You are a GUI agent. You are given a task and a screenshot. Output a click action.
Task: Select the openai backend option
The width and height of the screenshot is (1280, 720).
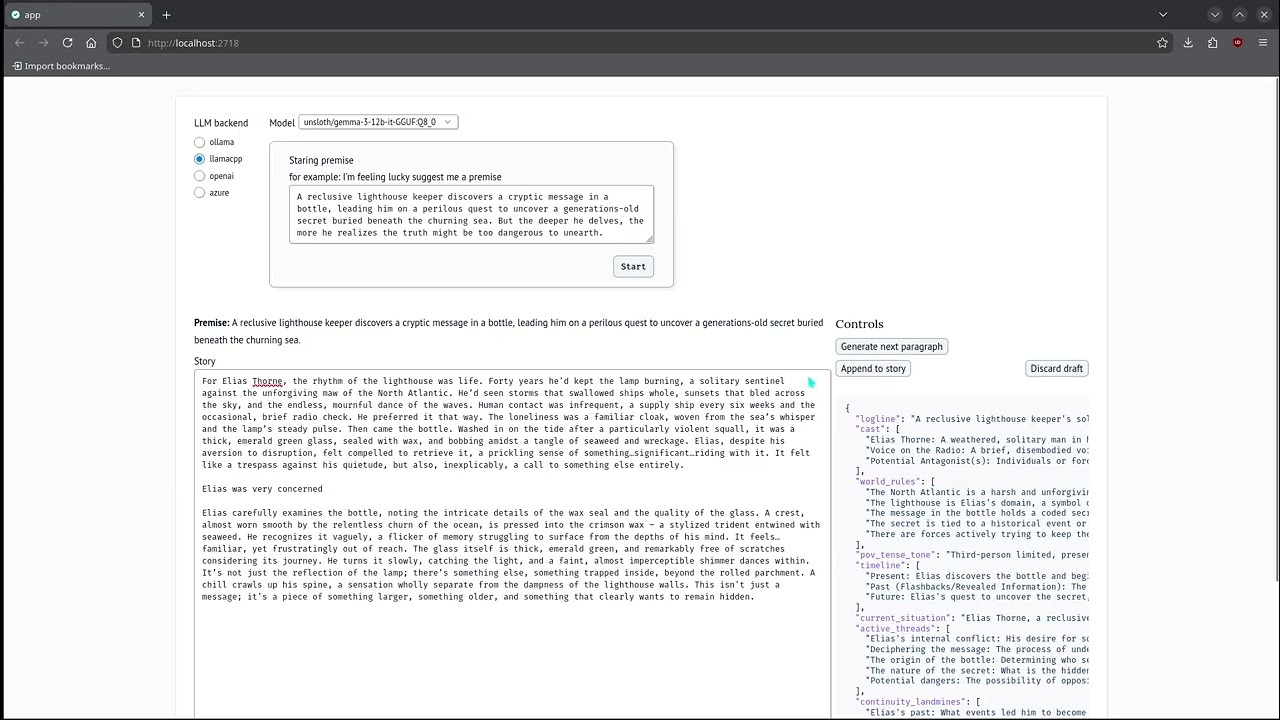[200, 176]
